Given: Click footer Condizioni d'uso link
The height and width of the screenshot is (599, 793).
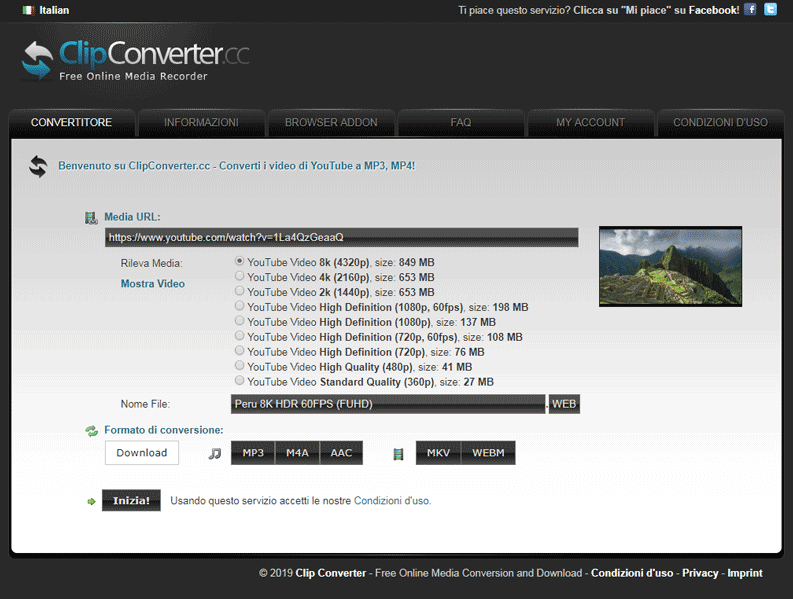Looking at the screenshot, I should tap(632, 573).
